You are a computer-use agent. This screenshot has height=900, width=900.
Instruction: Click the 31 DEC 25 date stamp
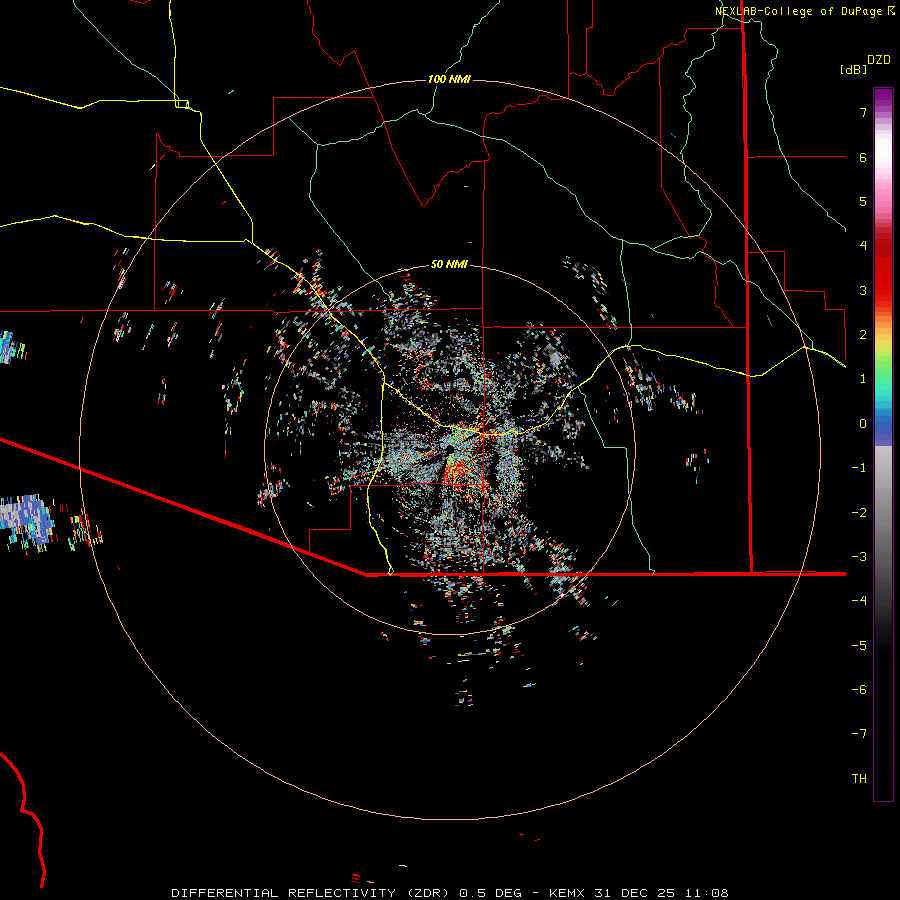pos(633,893)
